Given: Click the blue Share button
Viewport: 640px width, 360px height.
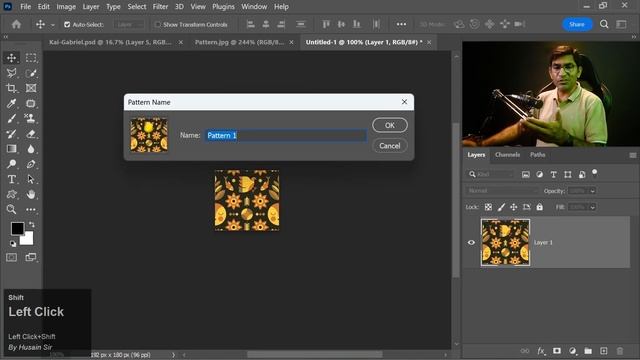Looking at the screenshot, I should (x=577, y=24).
